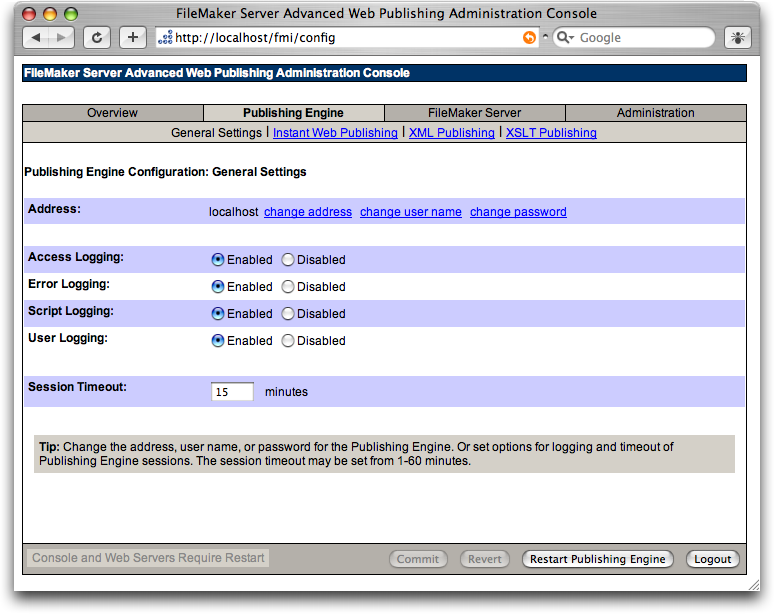Enable Error Logging radio button

(x=218, y=287)
